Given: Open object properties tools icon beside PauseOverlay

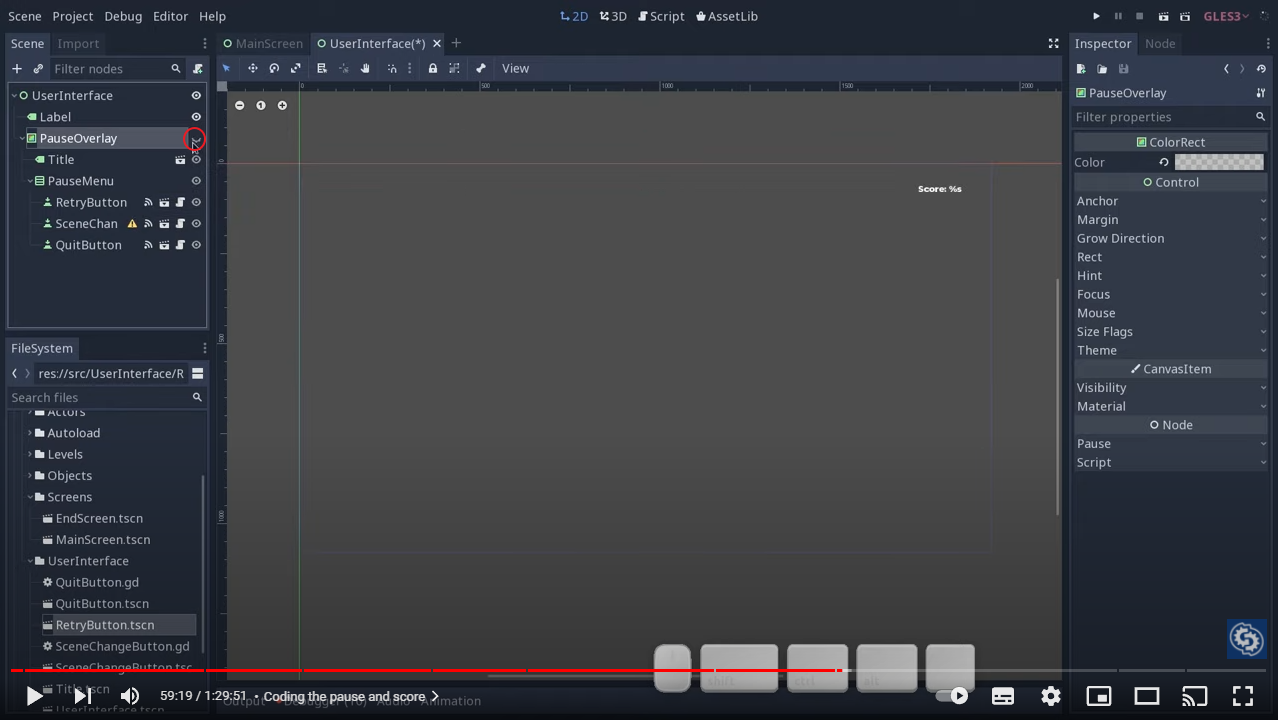Looking at the screenshot, I should (1261, 93).
